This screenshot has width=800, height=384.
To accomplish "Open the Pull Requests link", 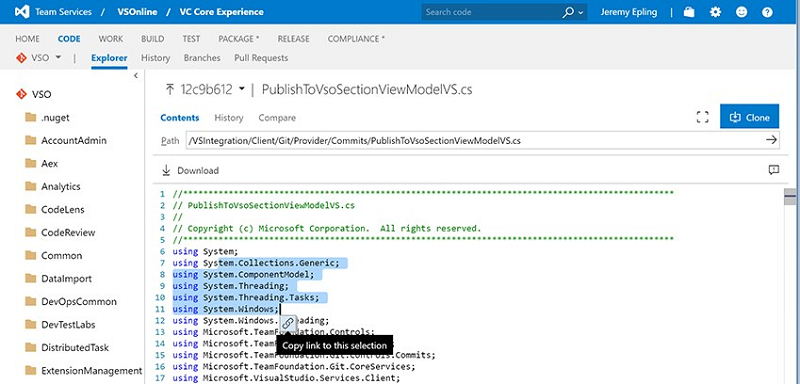I will pyautogui.click(x=261, y=58).
